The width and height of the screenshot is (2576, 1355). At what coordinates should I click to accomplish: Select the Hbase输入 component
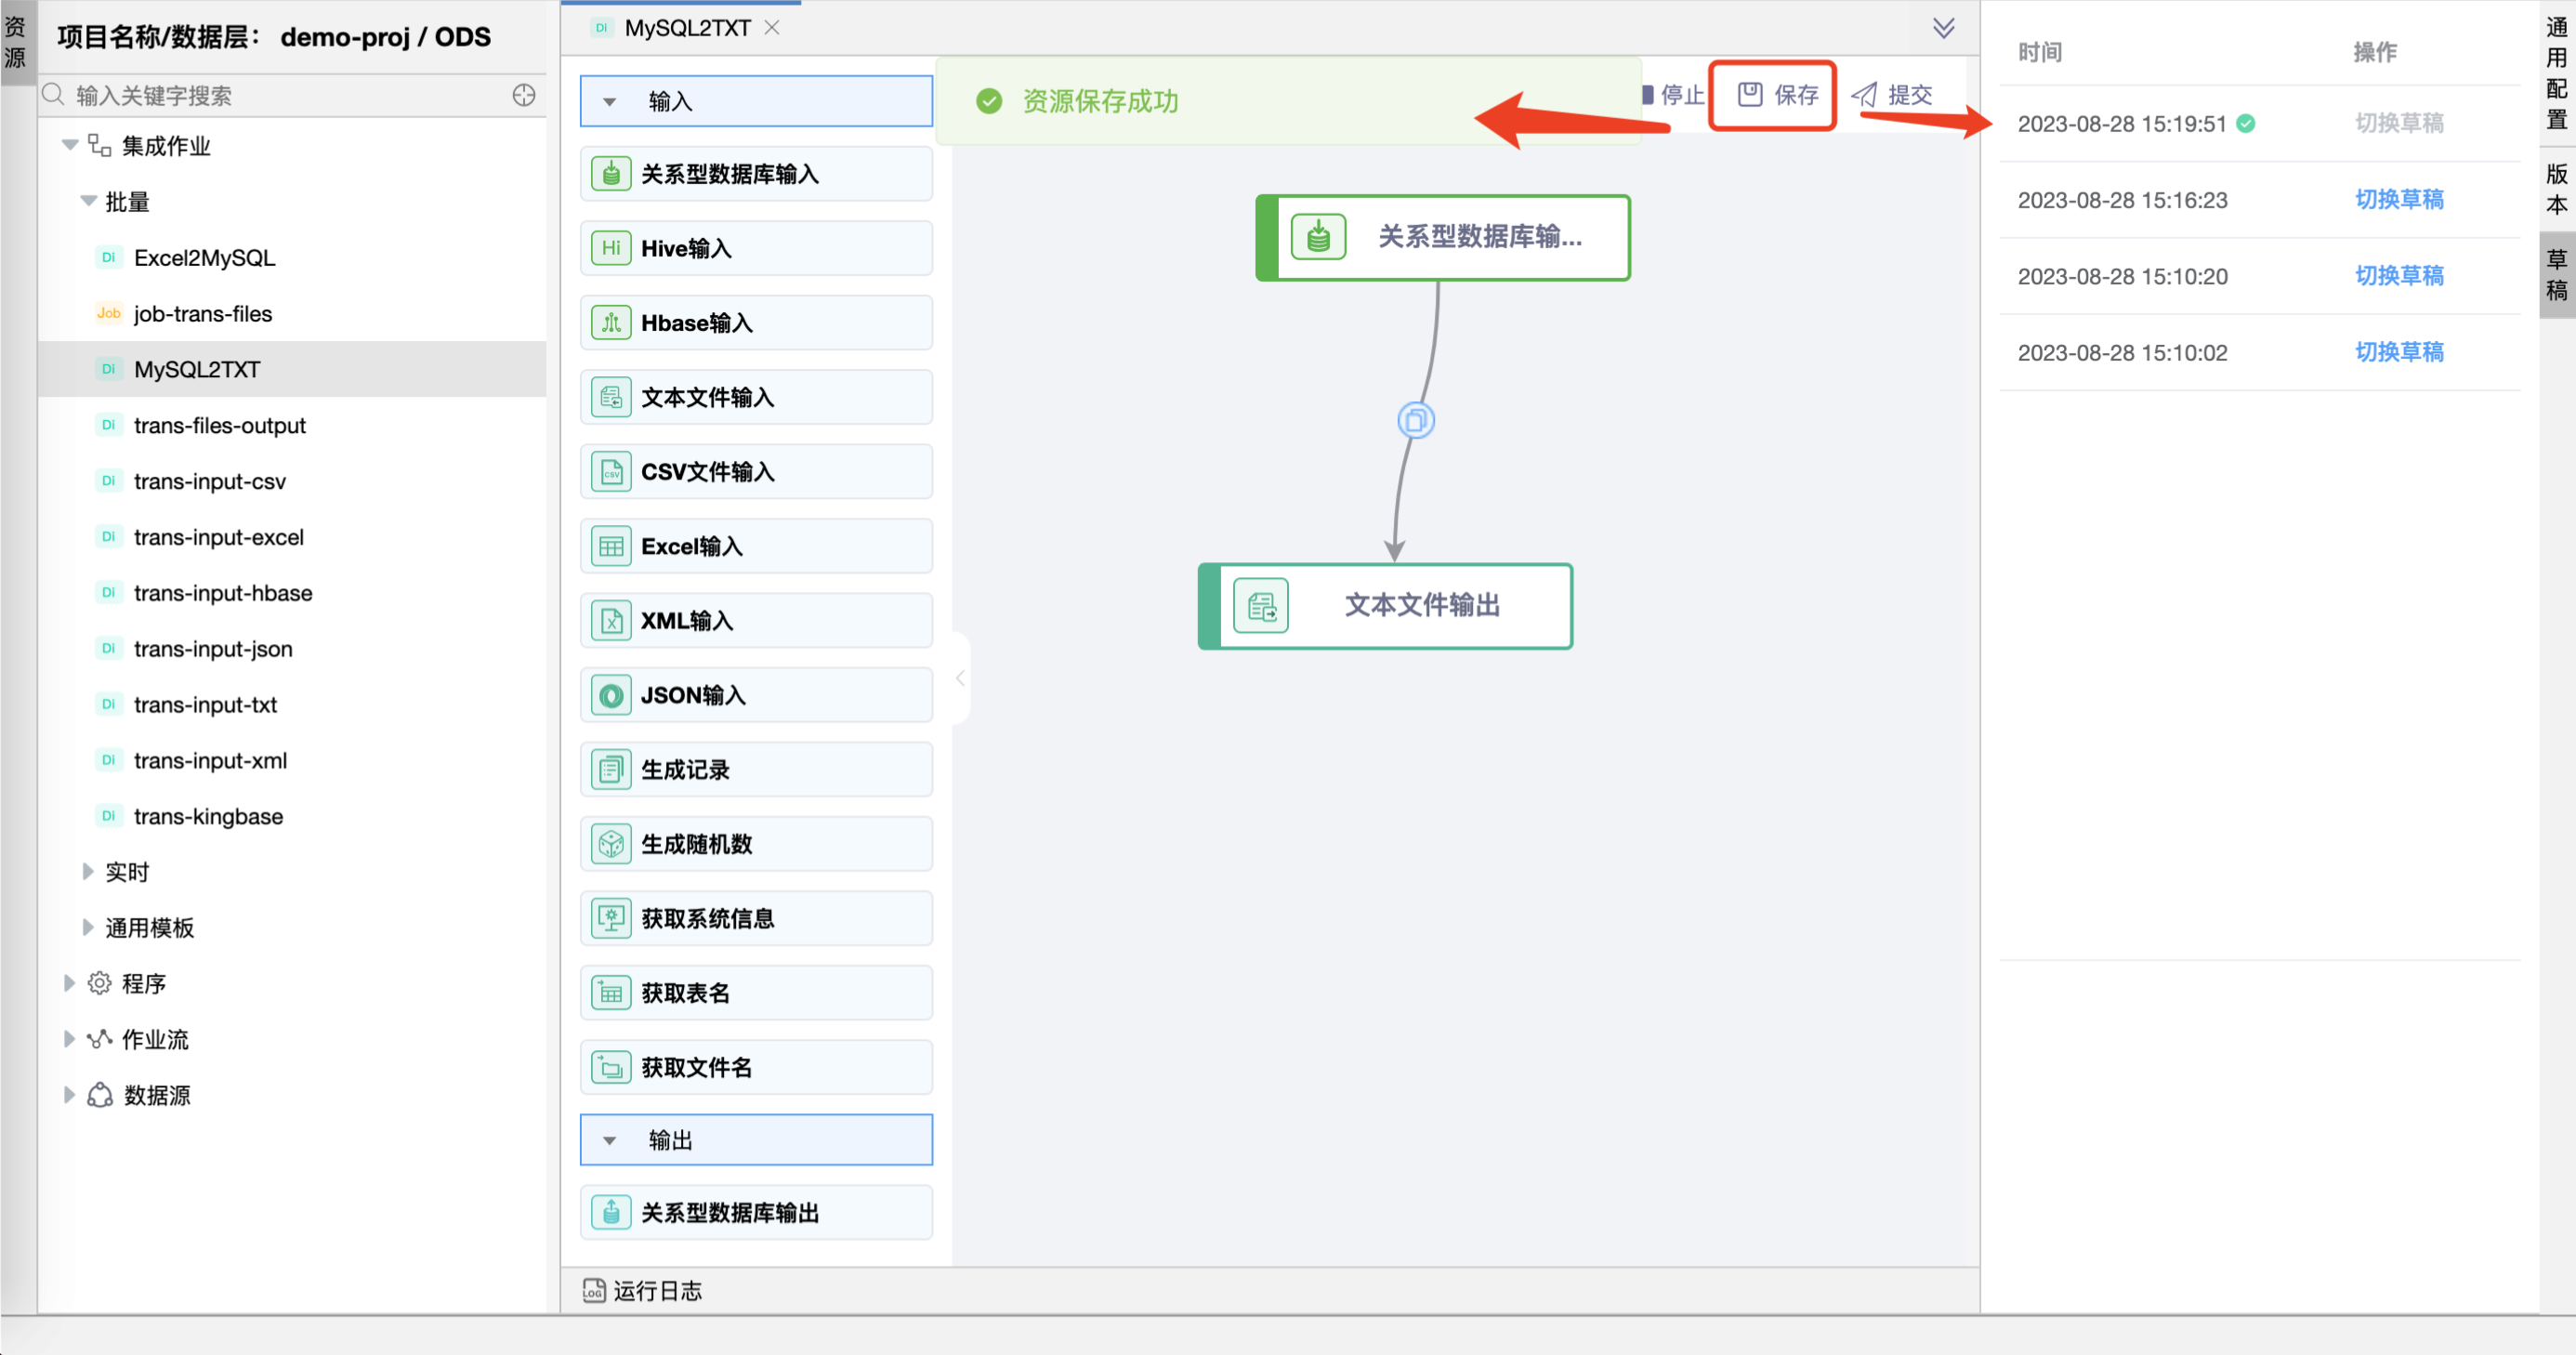tap(756, 322)
